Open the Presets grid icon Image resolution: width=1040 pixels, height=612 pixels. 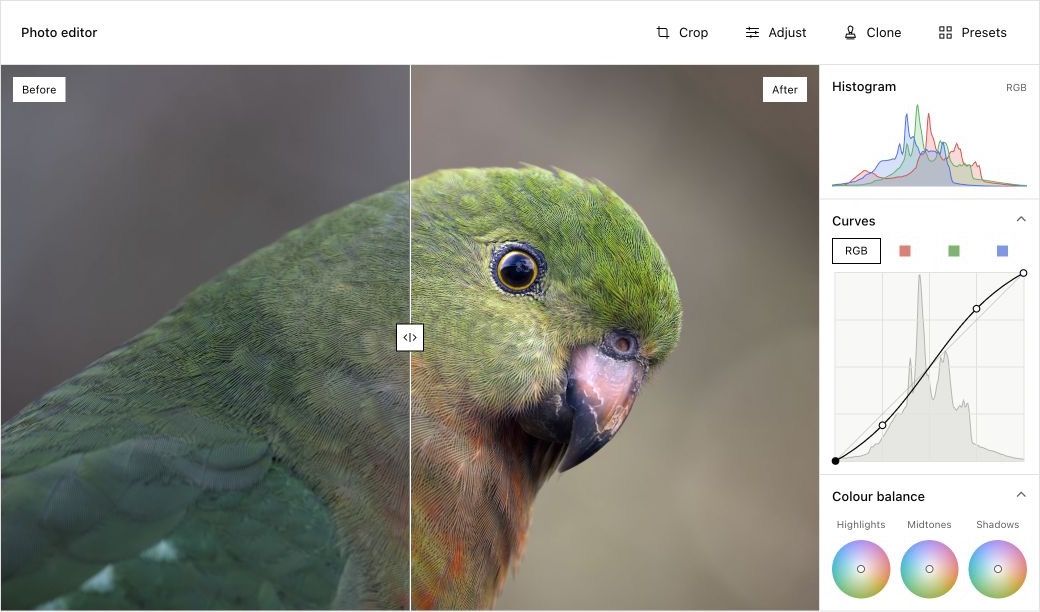[x=945, y=32]
